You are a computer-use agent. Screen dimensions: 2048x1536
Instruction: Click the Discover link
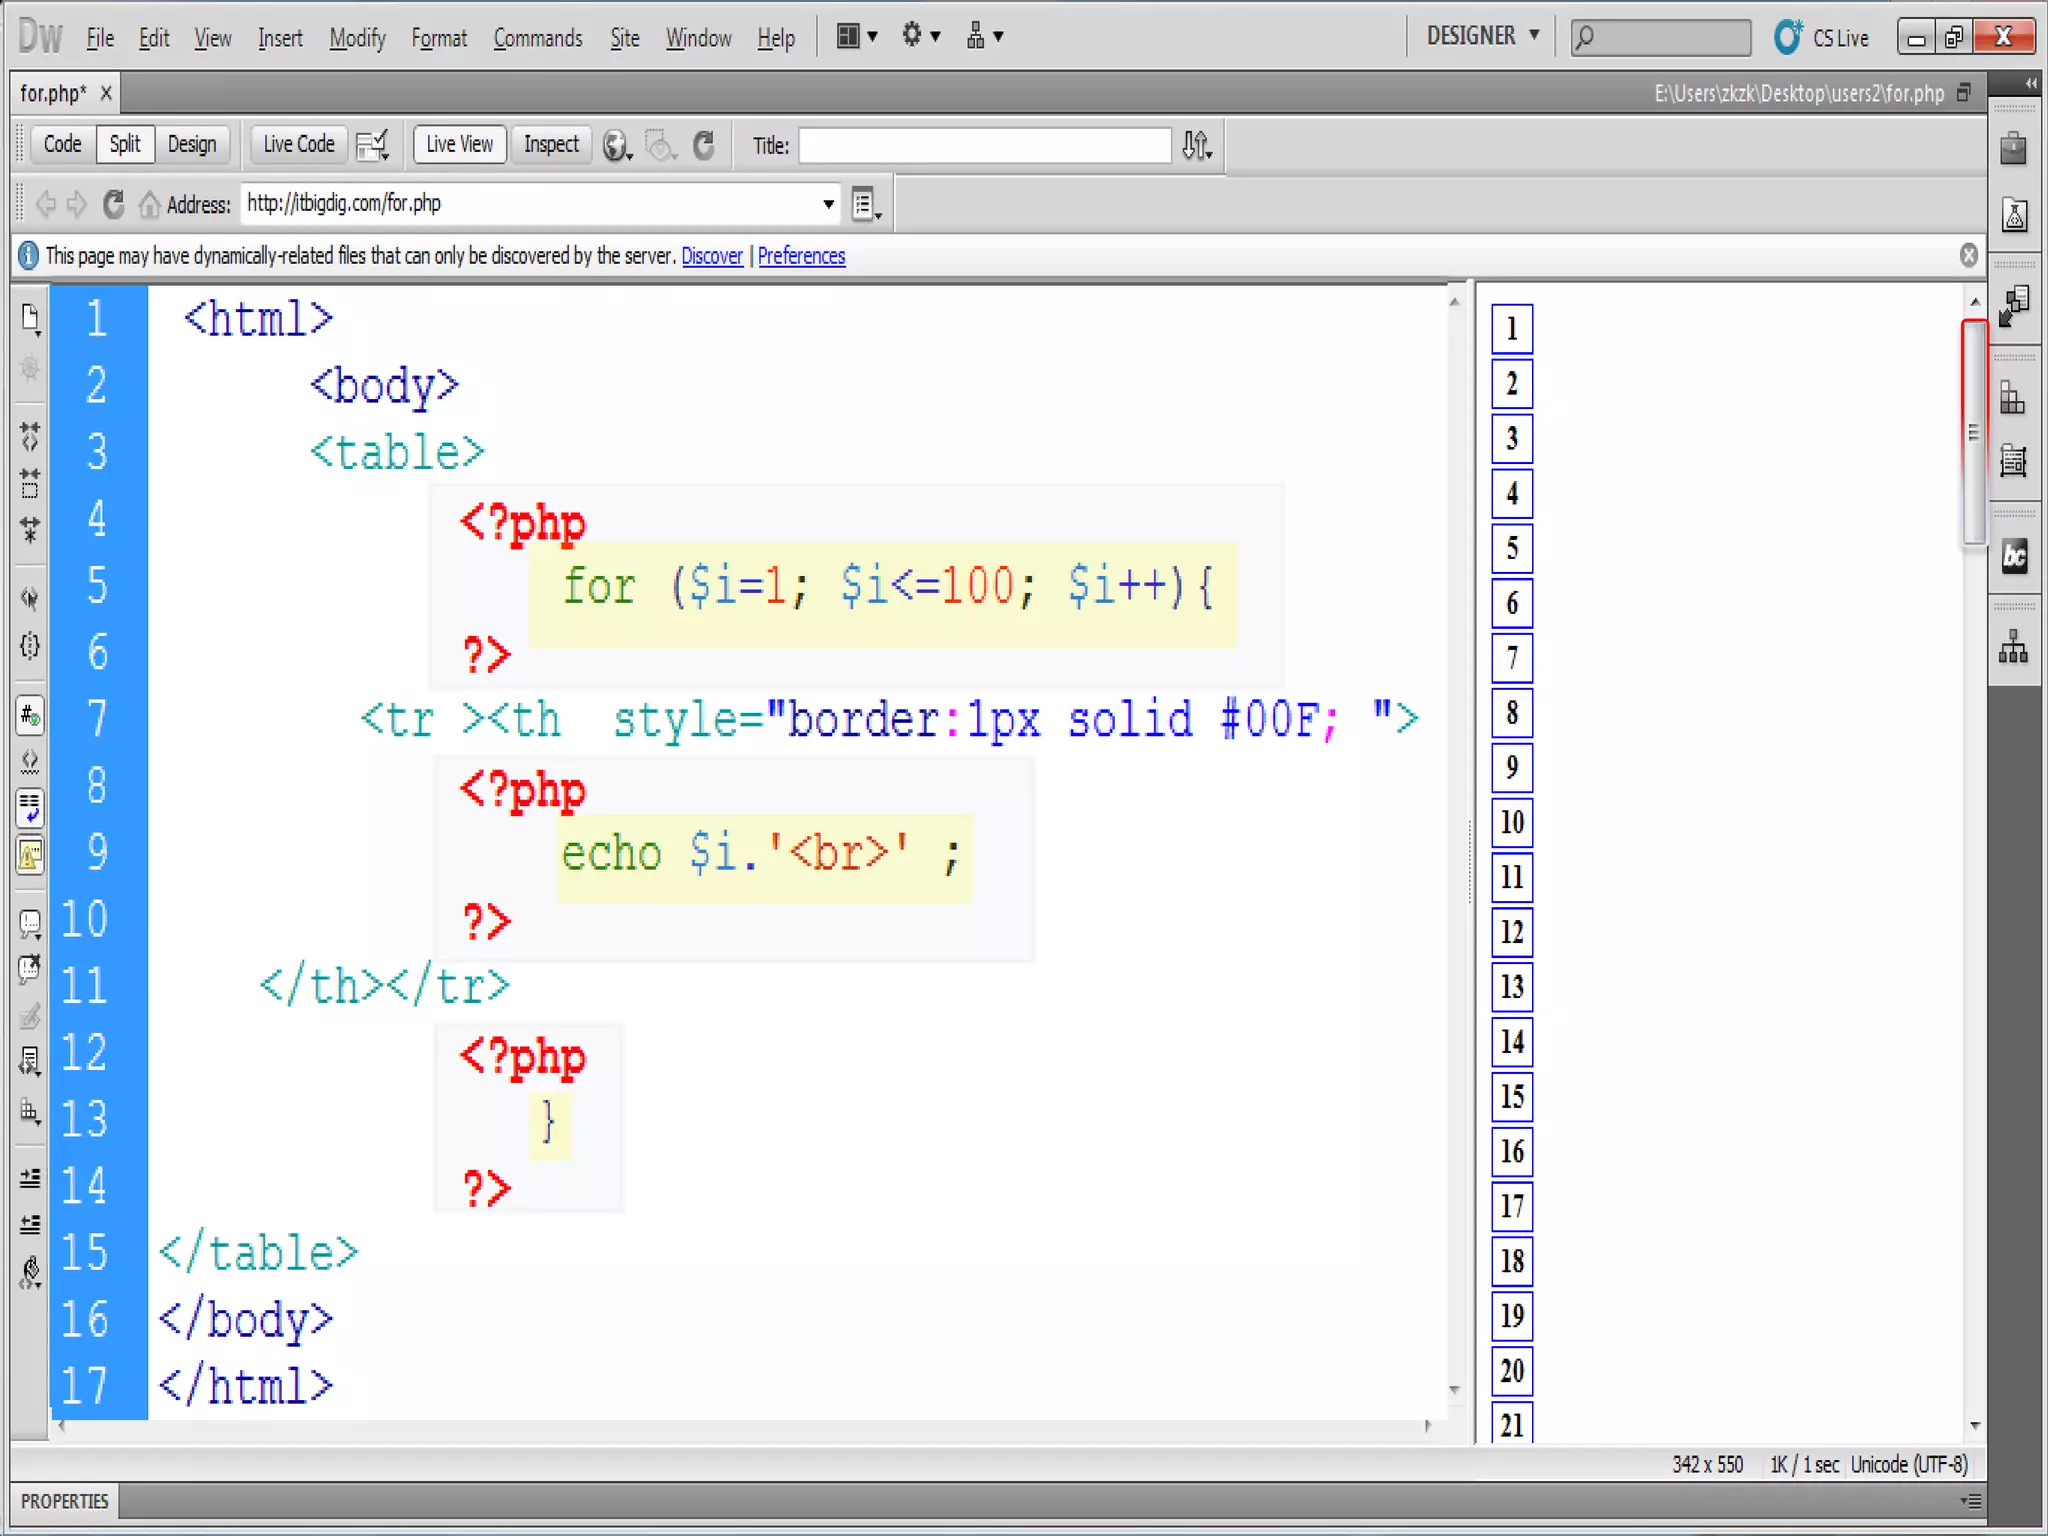[711, 256]
